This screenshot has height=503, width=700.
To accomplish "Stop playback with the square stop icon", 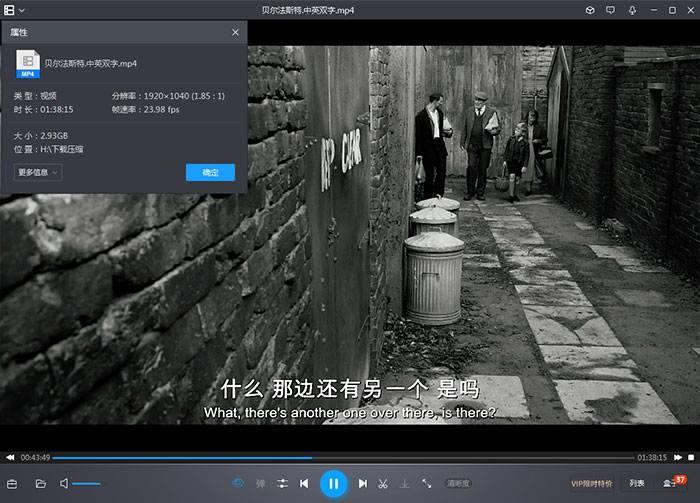I will pos(691,457).
